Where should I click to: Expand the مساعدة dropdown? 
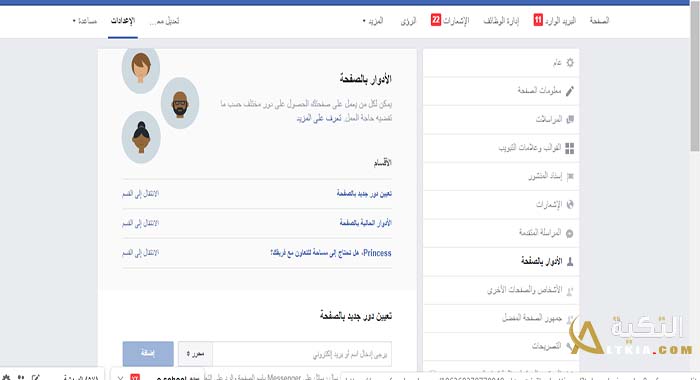(85, 21)
